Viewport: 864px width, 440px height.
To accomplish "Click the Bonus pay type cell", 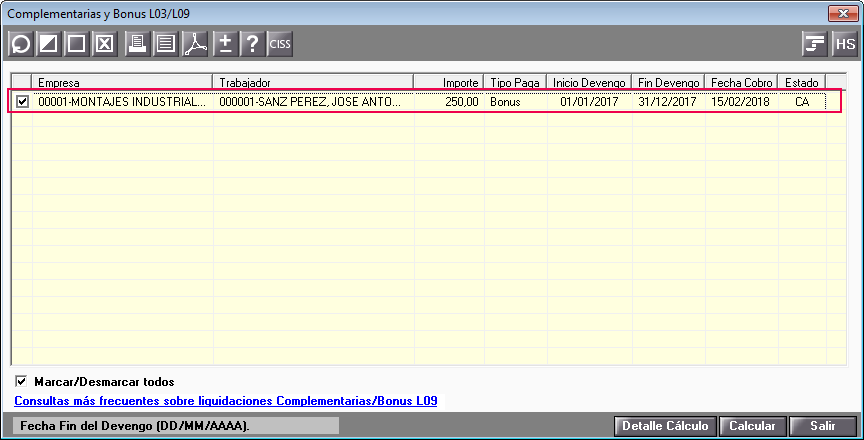I will [515, 102].
